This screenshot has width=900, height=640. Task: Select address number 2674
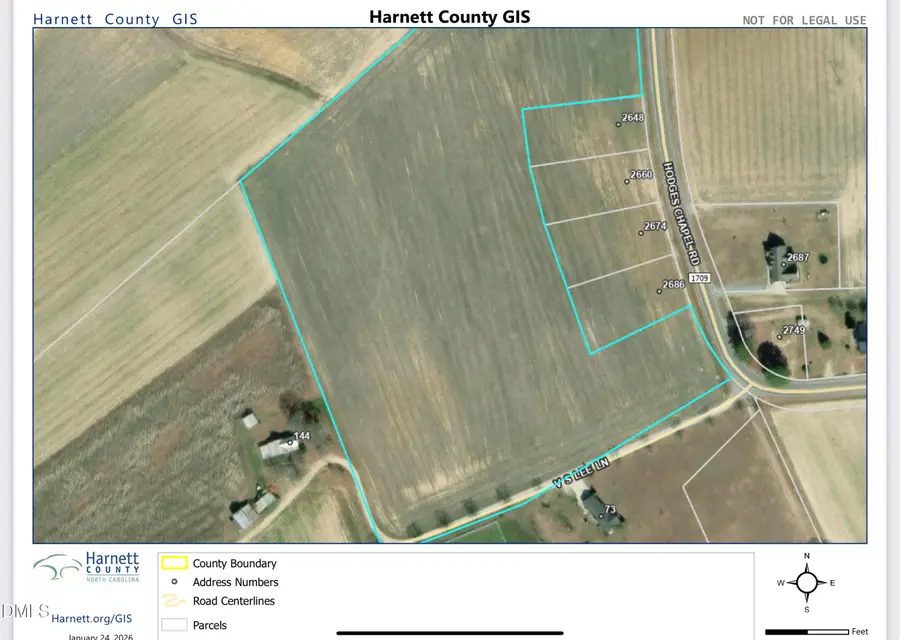pyautogui.click(x=655, y=227)
